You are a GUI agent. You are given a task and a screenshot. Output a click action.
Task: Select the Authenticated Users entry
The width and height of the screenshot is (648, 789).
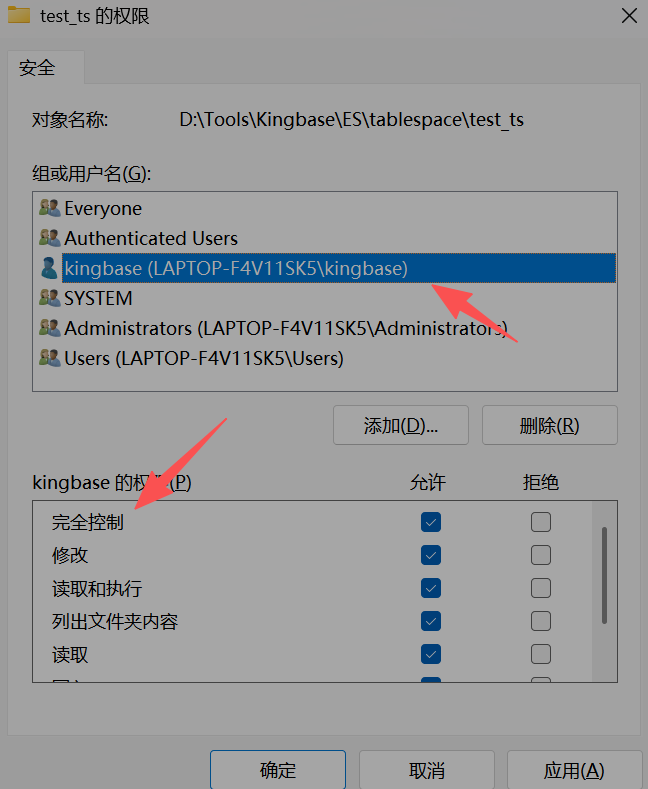click(151, 238)
